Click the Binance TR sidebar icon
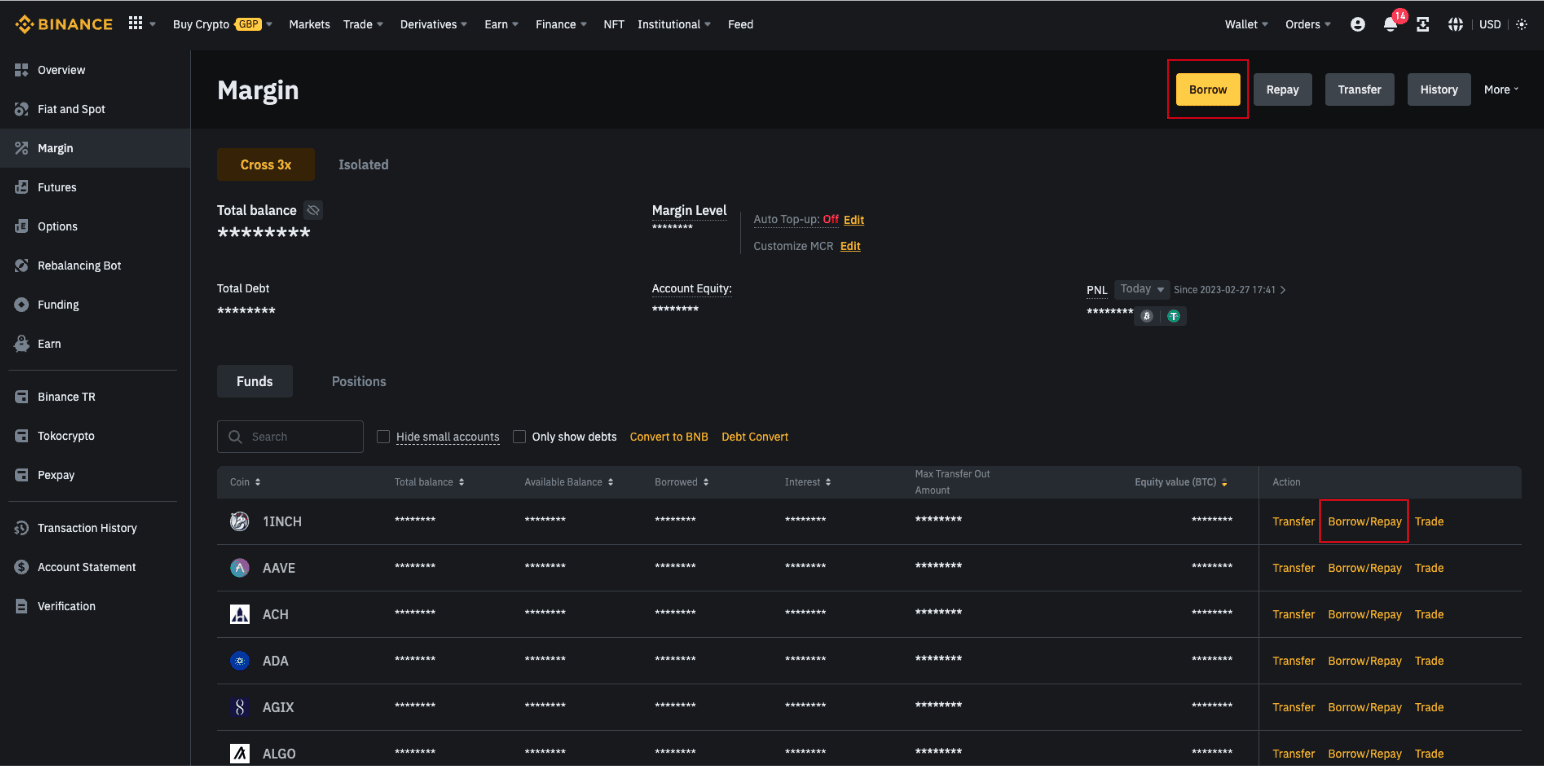This screenshot has height=766, width=1544. click(x=21, y=397)
